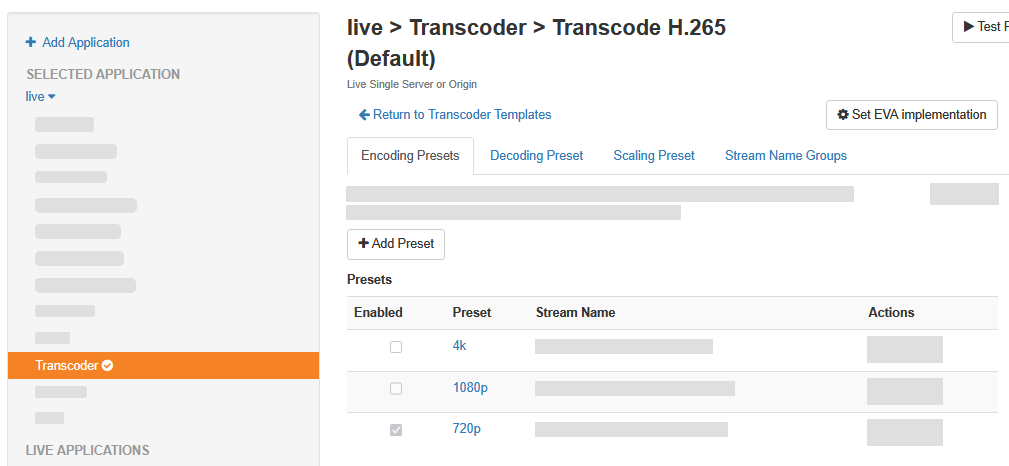Switch to the Decoding Preset tab
Screen dimensions: 1009x466
tap(536, 156)
